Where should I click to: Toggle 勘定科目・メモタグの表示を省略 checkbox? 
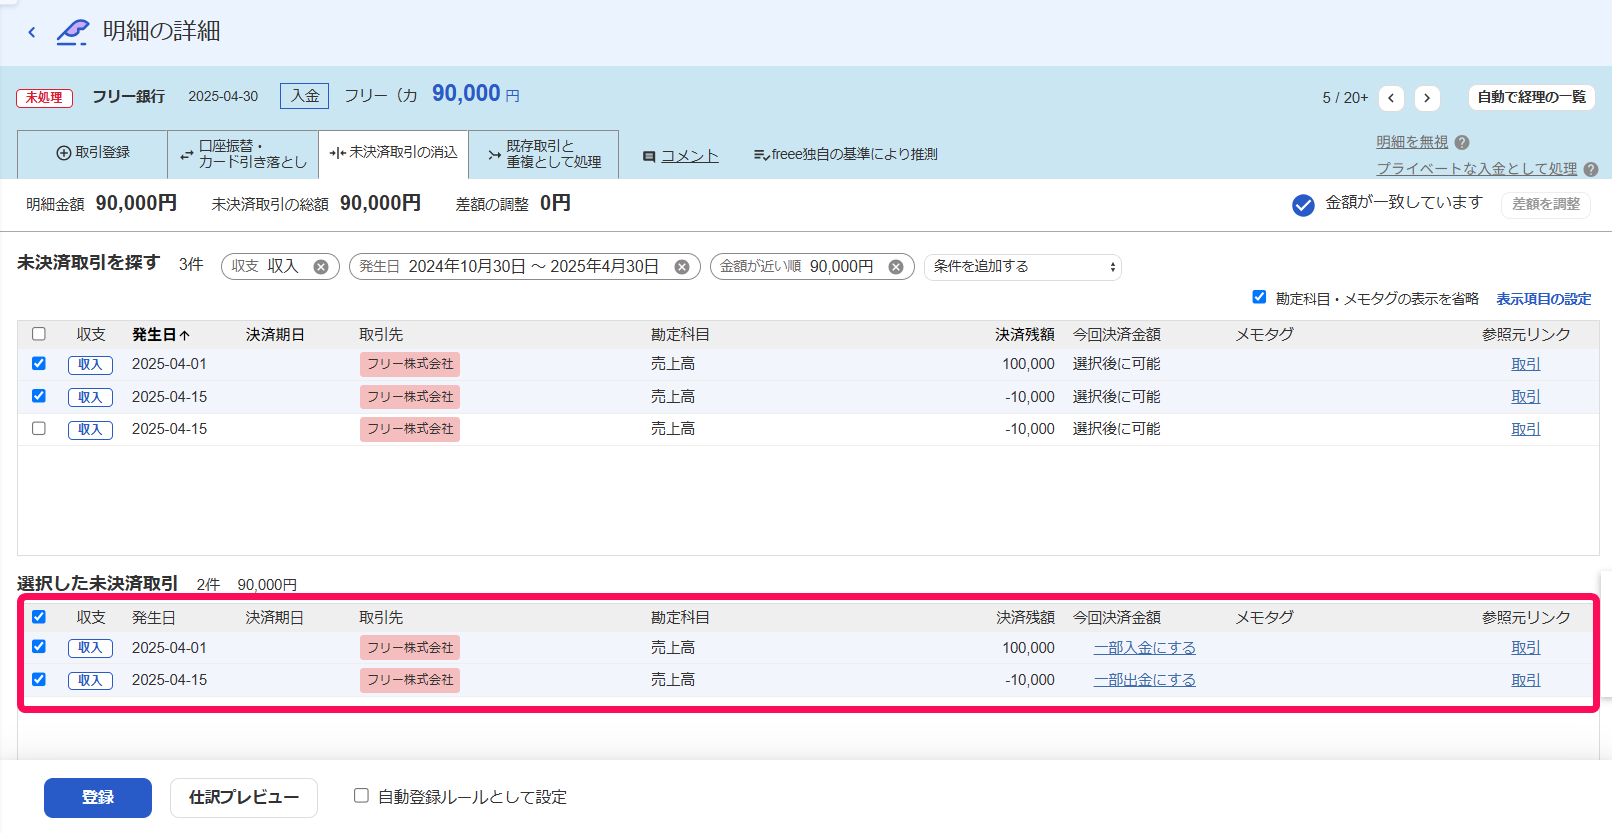coord(1259,297)
